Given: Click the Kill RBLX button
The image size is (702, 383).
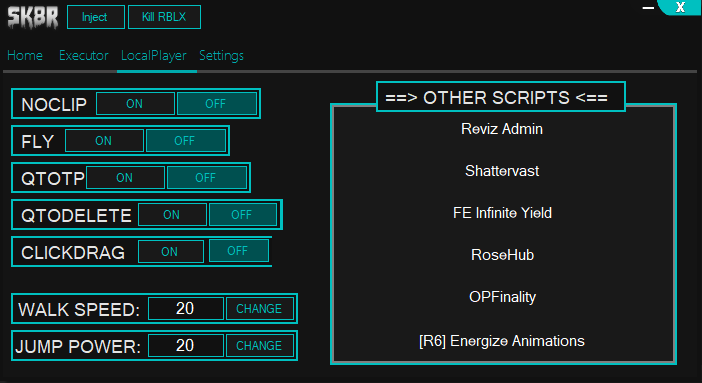Looking at the screenshot, I should (164, 17).
